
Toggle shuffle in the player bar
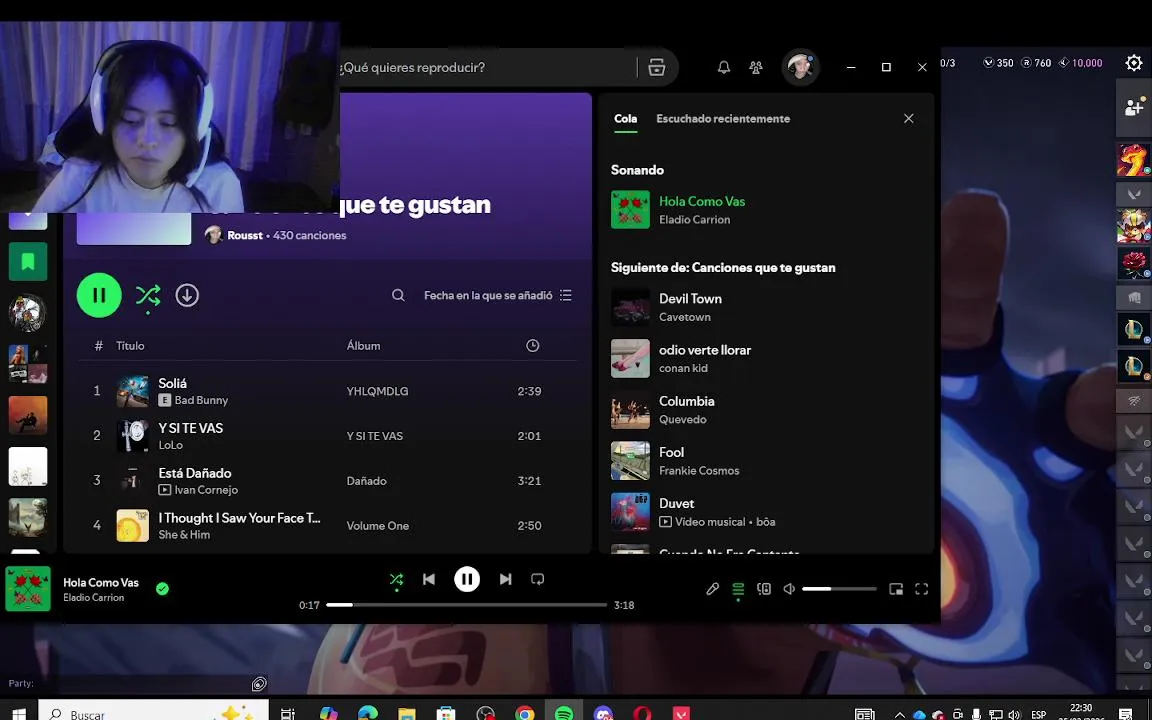pyautogui.click(x=396, y=580)
